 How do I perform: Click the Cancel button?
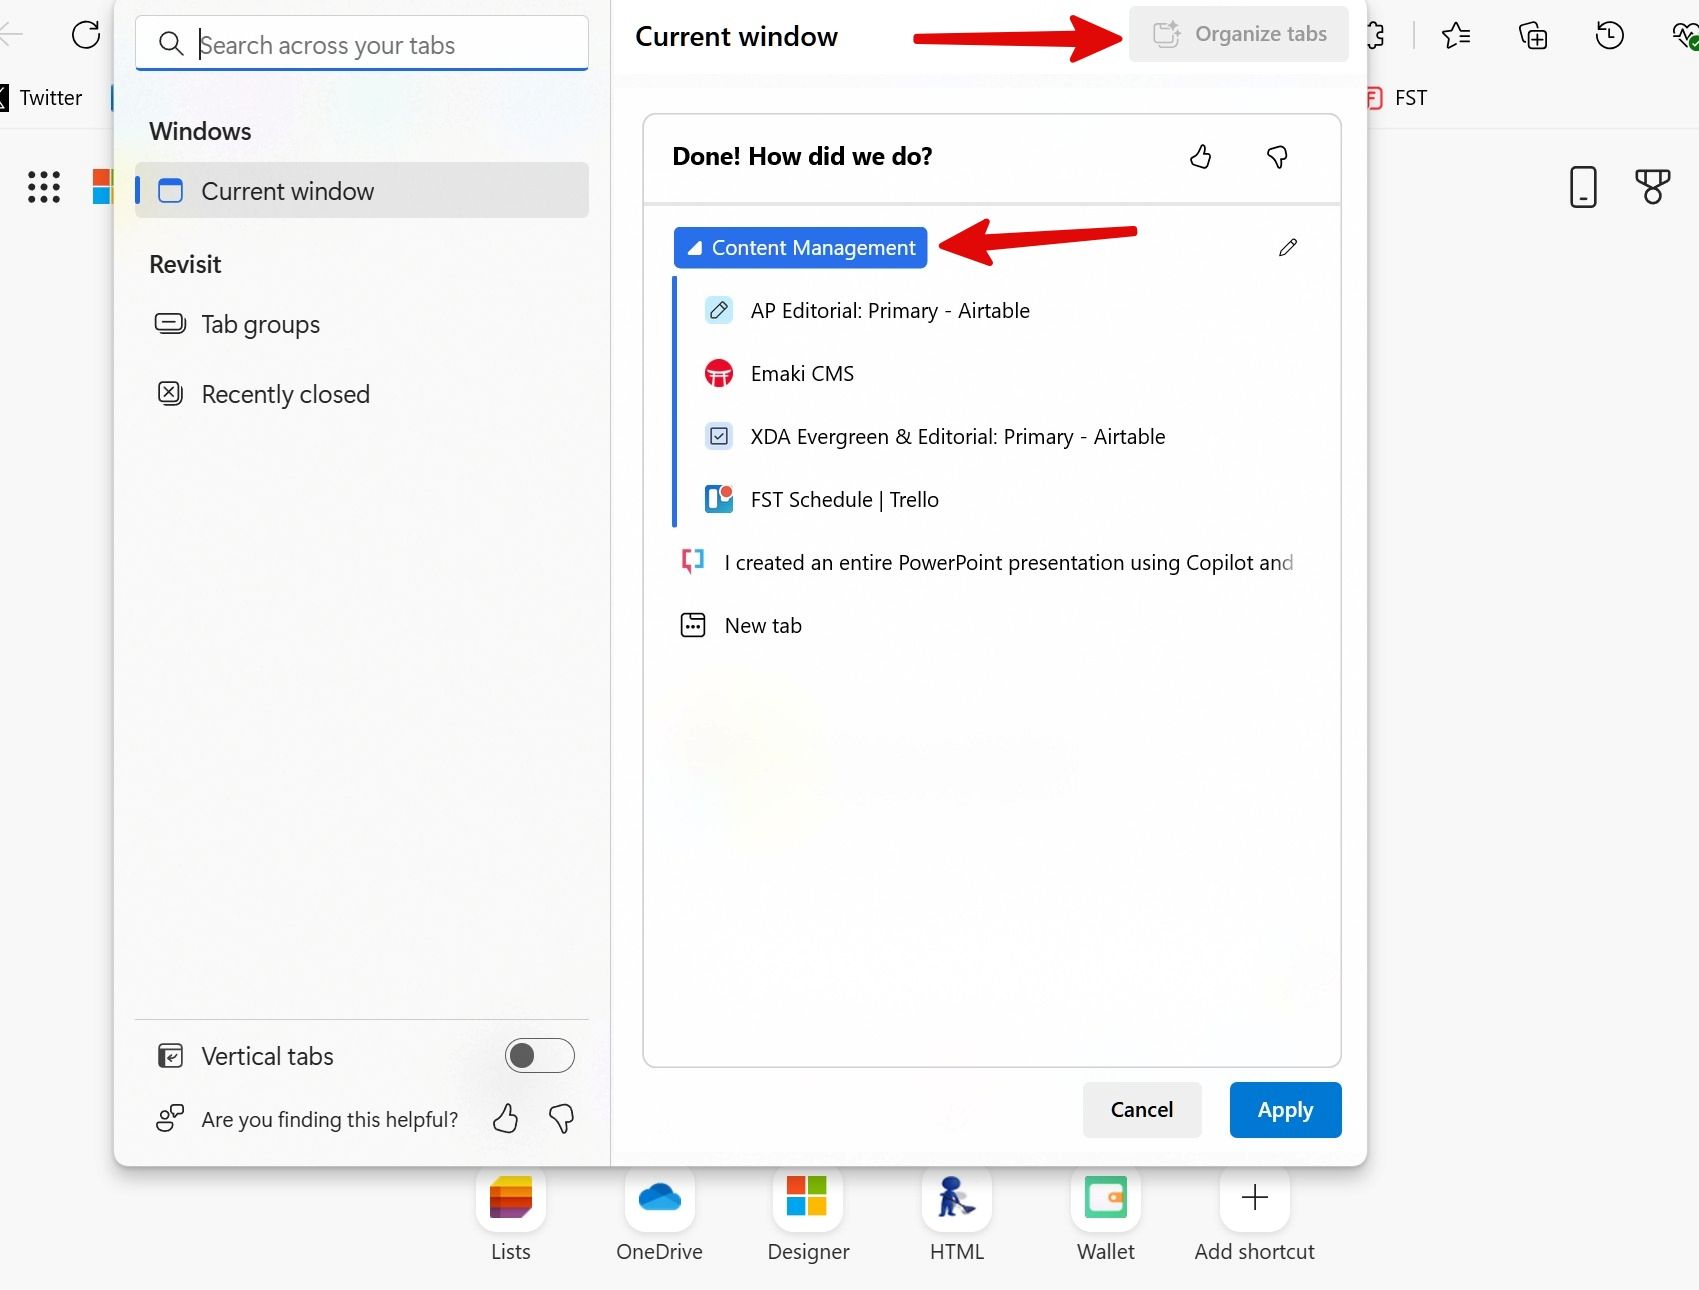1142,1110
